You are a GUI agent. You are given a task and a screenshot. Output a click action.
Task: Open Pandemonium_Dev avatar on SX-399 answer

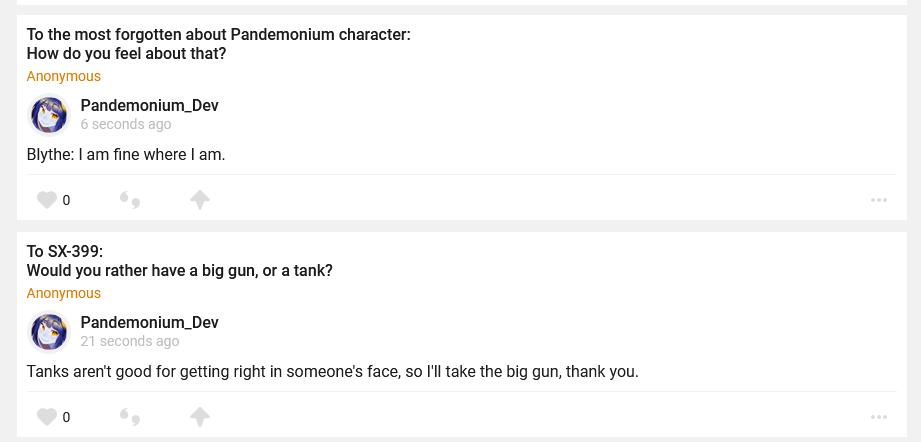(48, 332)
